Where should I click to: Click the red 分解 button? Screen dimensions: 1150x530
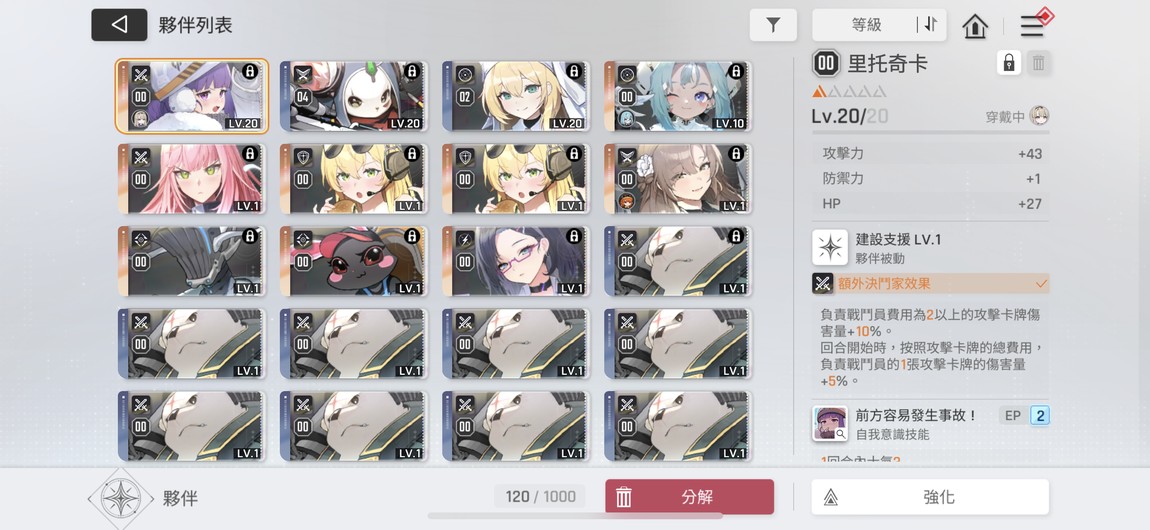(x=689, y=497)
